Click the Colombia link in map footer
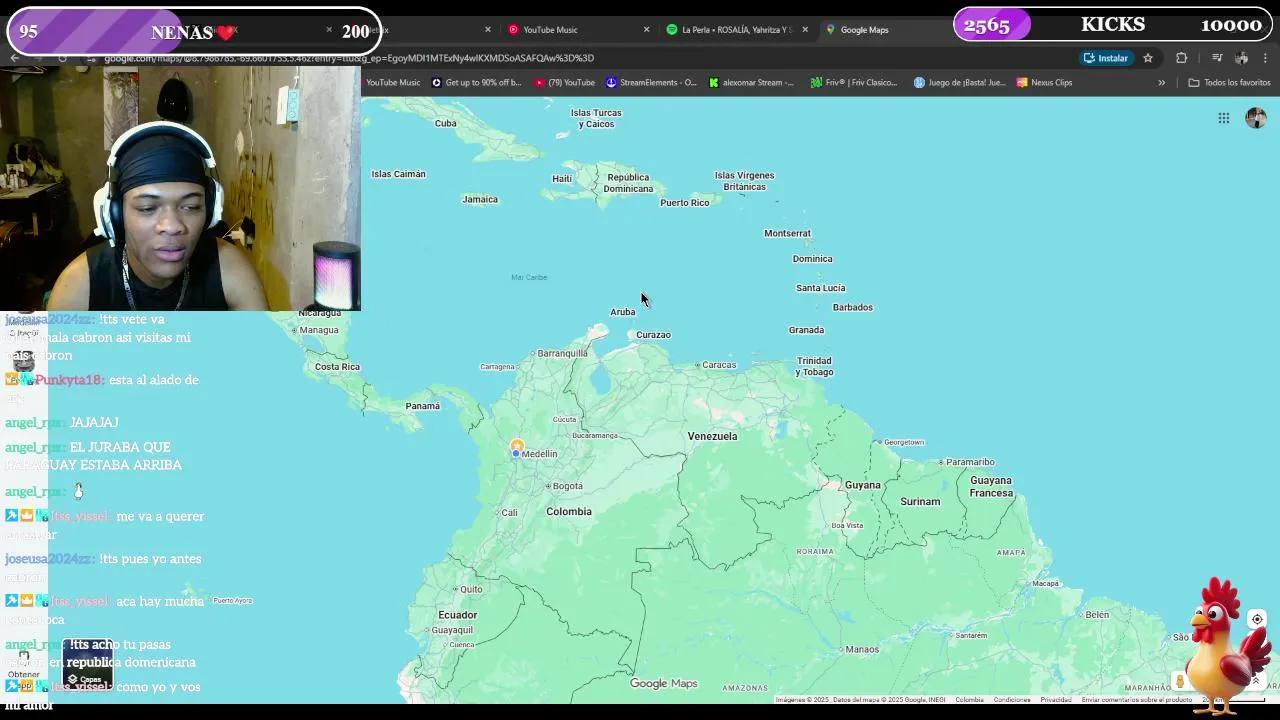 pos(969,700)
